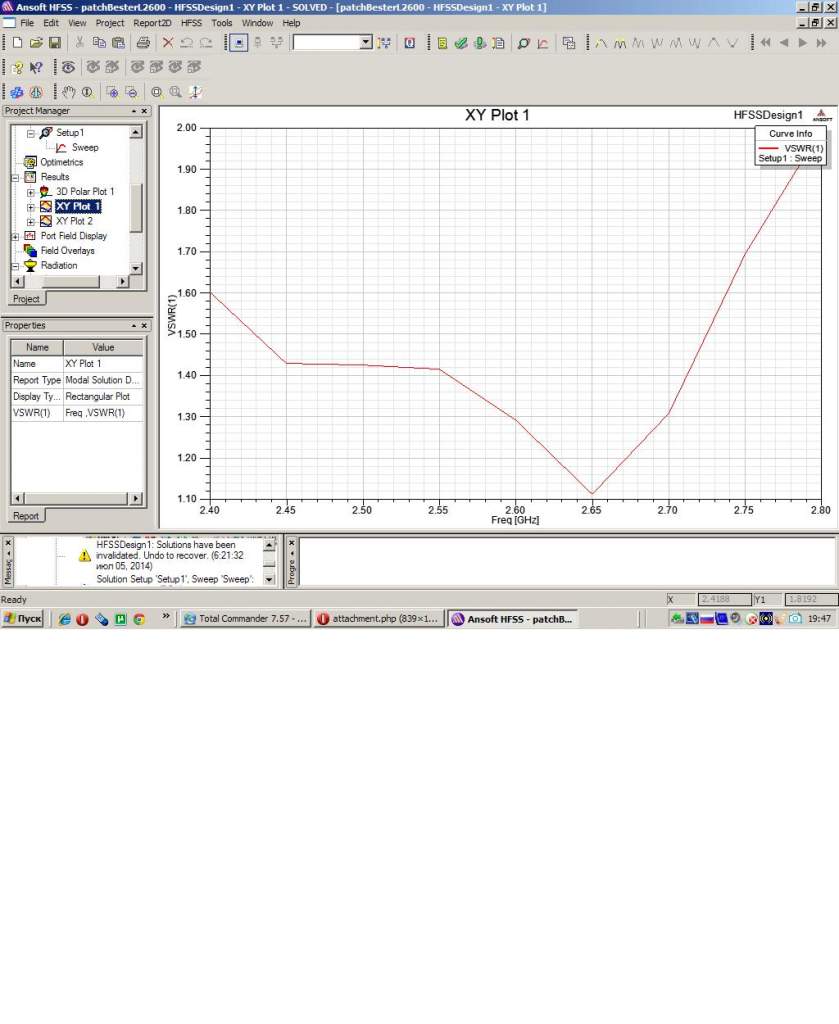Open the Report2D menu
The height and width of the screenshot is (1024, 839).
tap(152, 22)
